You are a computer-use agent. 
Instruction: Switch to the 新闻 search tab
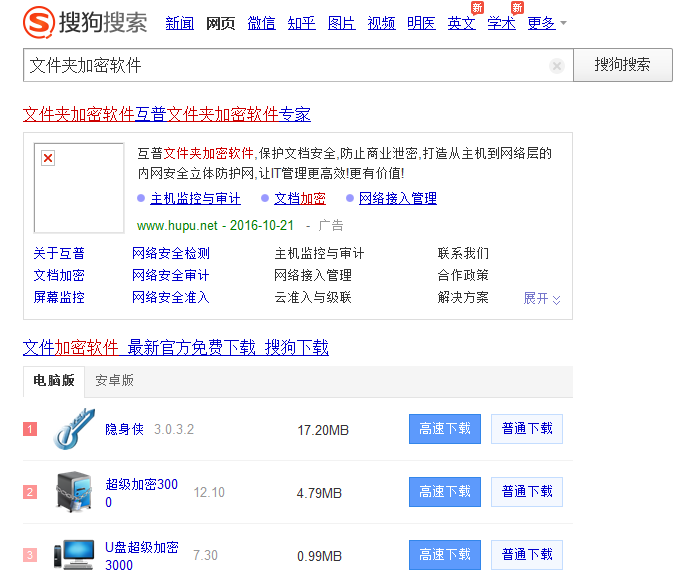(179, 23)
